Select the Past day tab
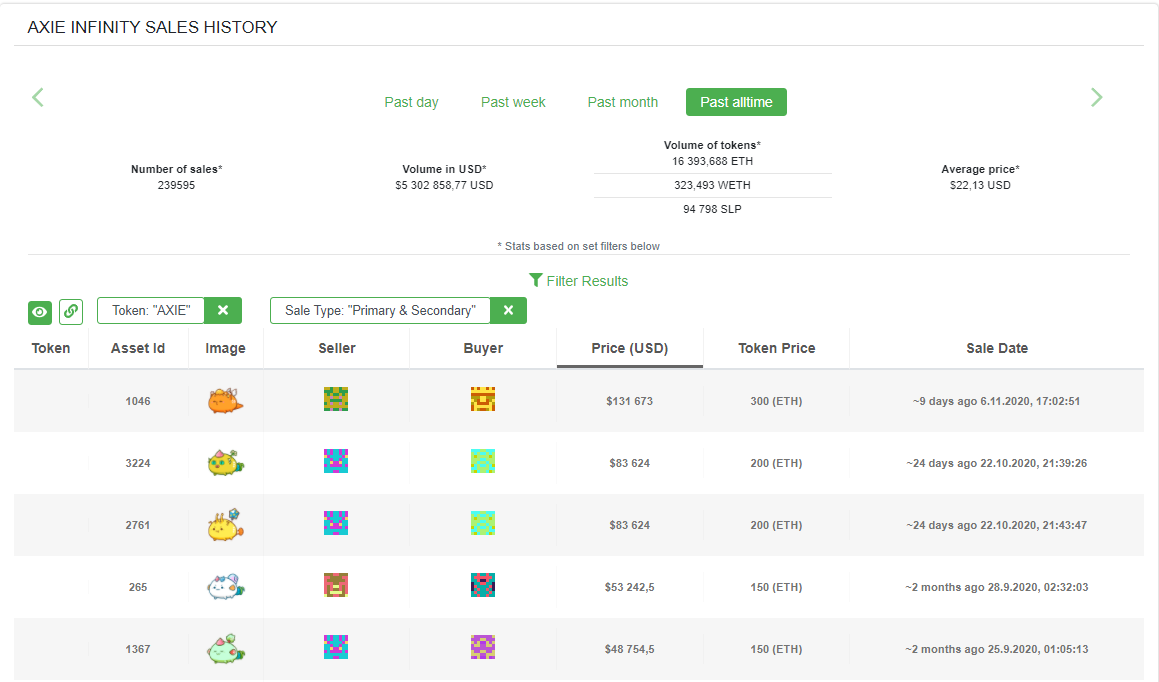The image size is (1159, 682). tap(411, 102)
